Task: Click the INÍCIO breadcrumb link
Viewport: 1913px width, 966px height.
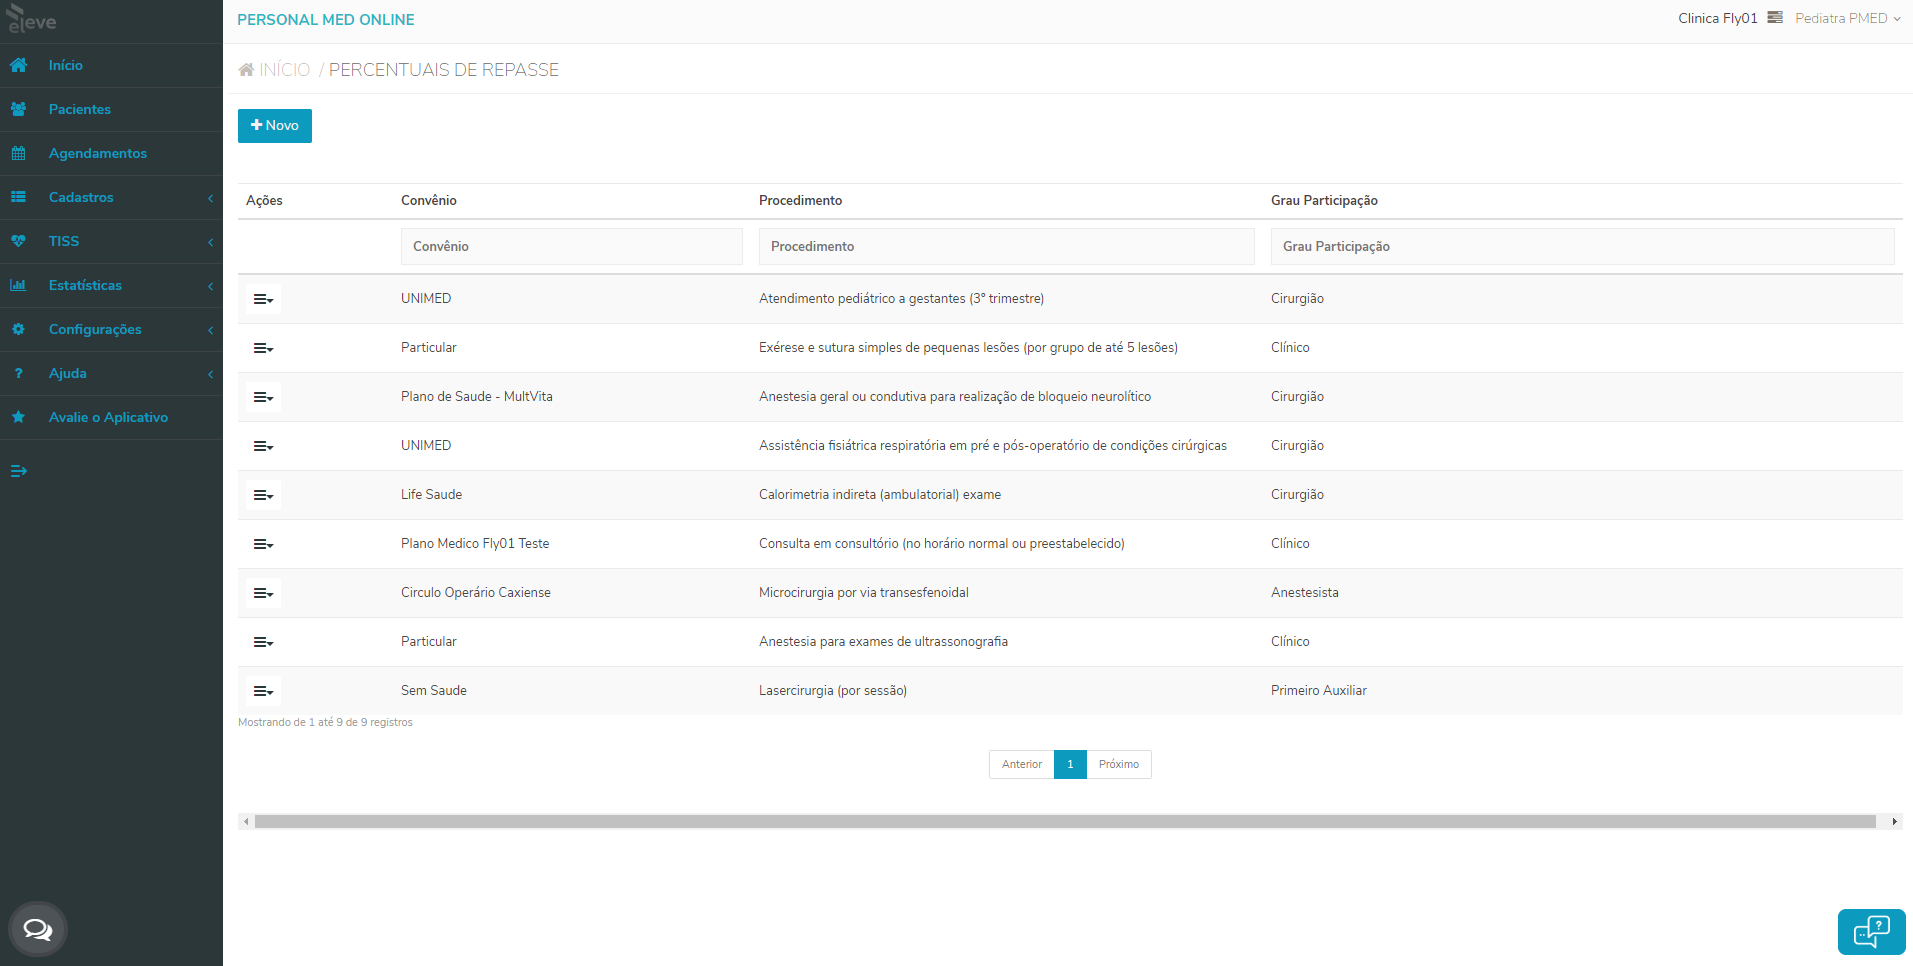Action: point(284,70)
